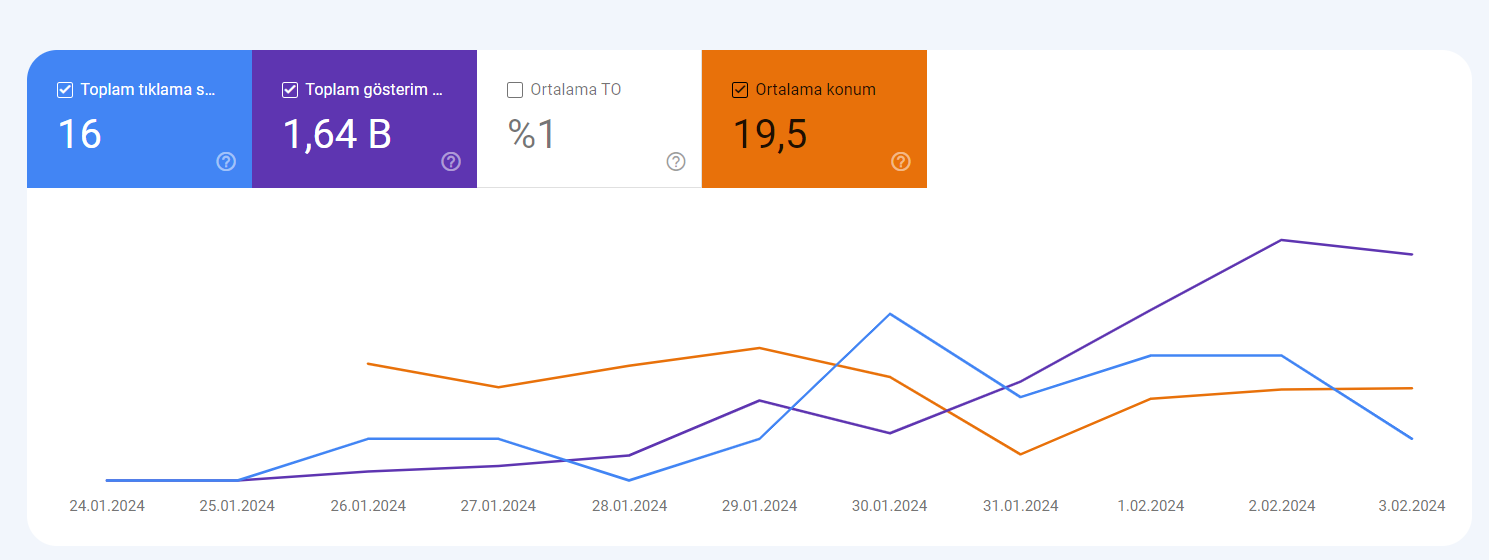This screenshot has height=560, width=1489.
Task: Select the blue card showing value 16
Action: tap(139, 119)
